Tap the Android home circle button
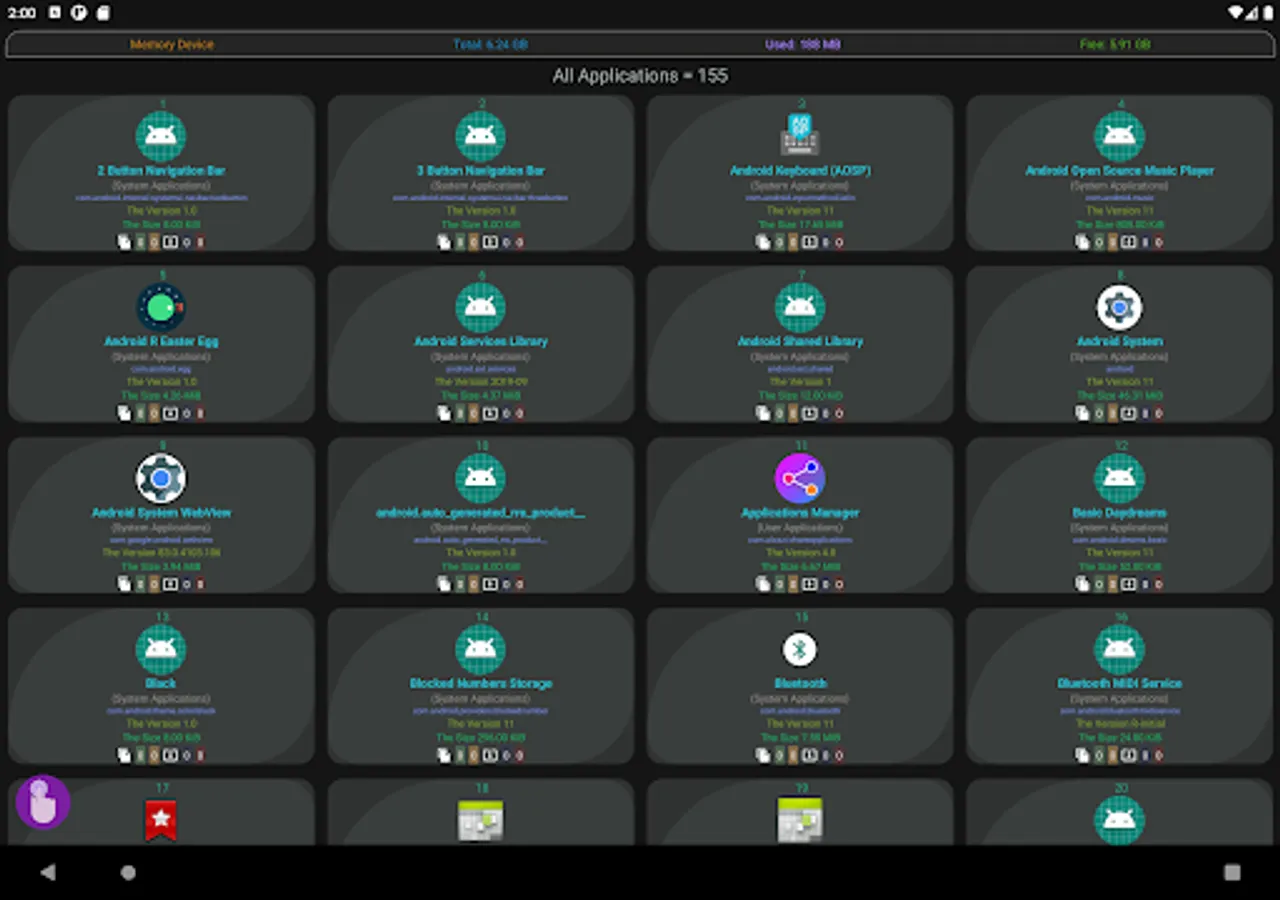1280x900 pixels. point(128,872)
